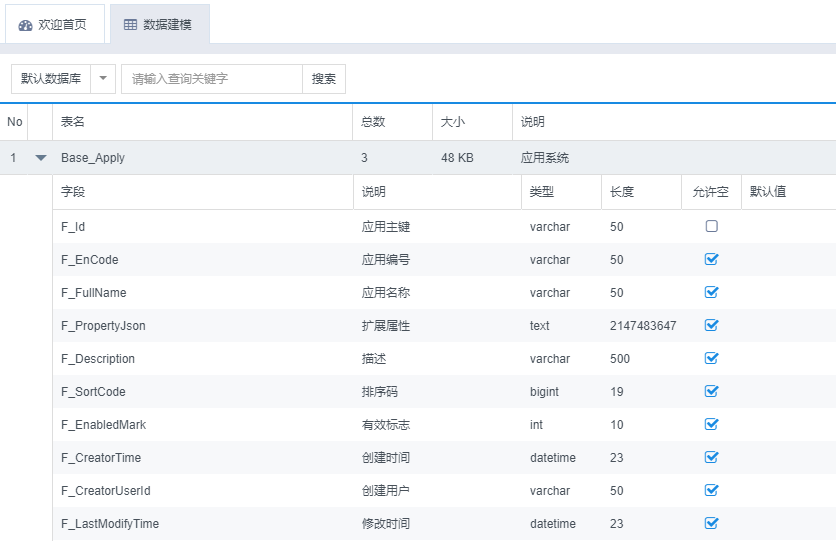Viewport: 836px width, 541px height.
Task: Click the 默认数据库 button
Action: (x=51, y=79)
